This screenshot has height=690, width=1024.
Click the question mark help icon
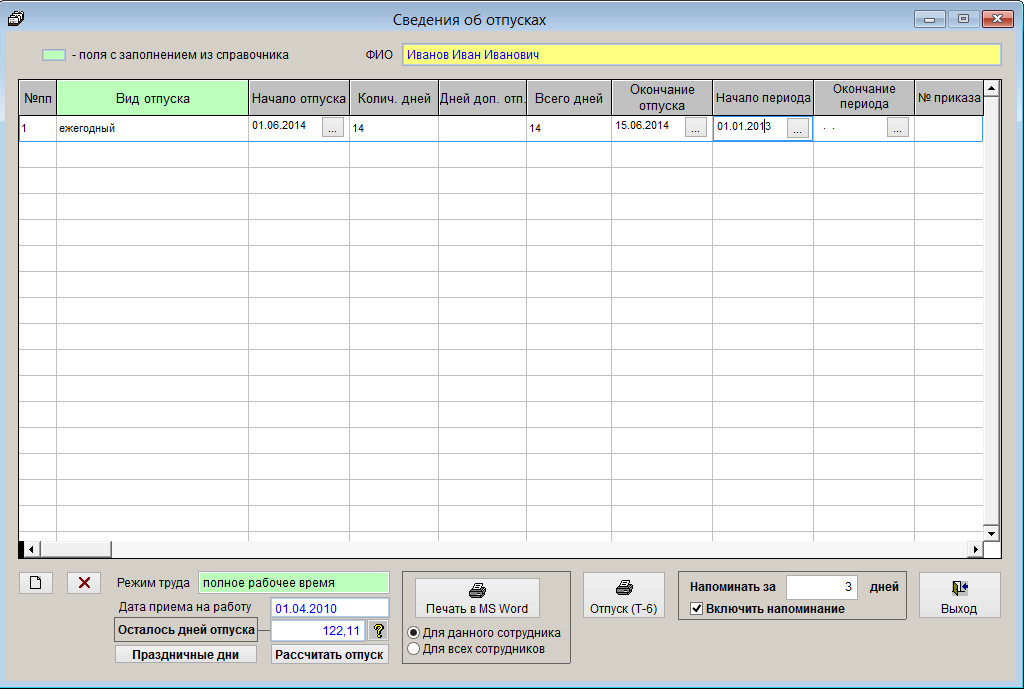pyautogui.click(x=378, y=630)
